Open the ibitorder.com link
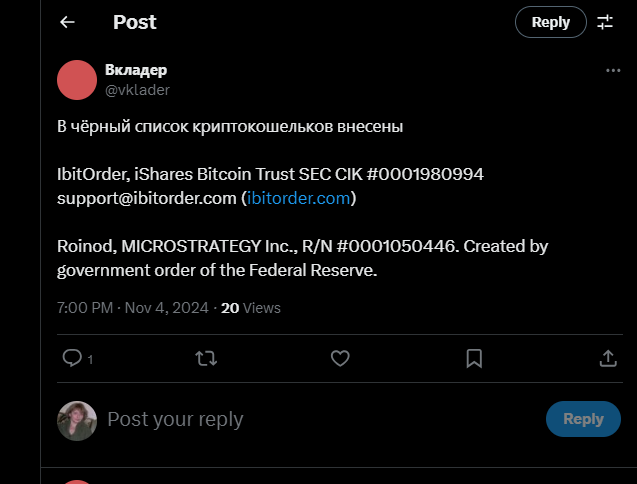 click(x=299, y=198)
